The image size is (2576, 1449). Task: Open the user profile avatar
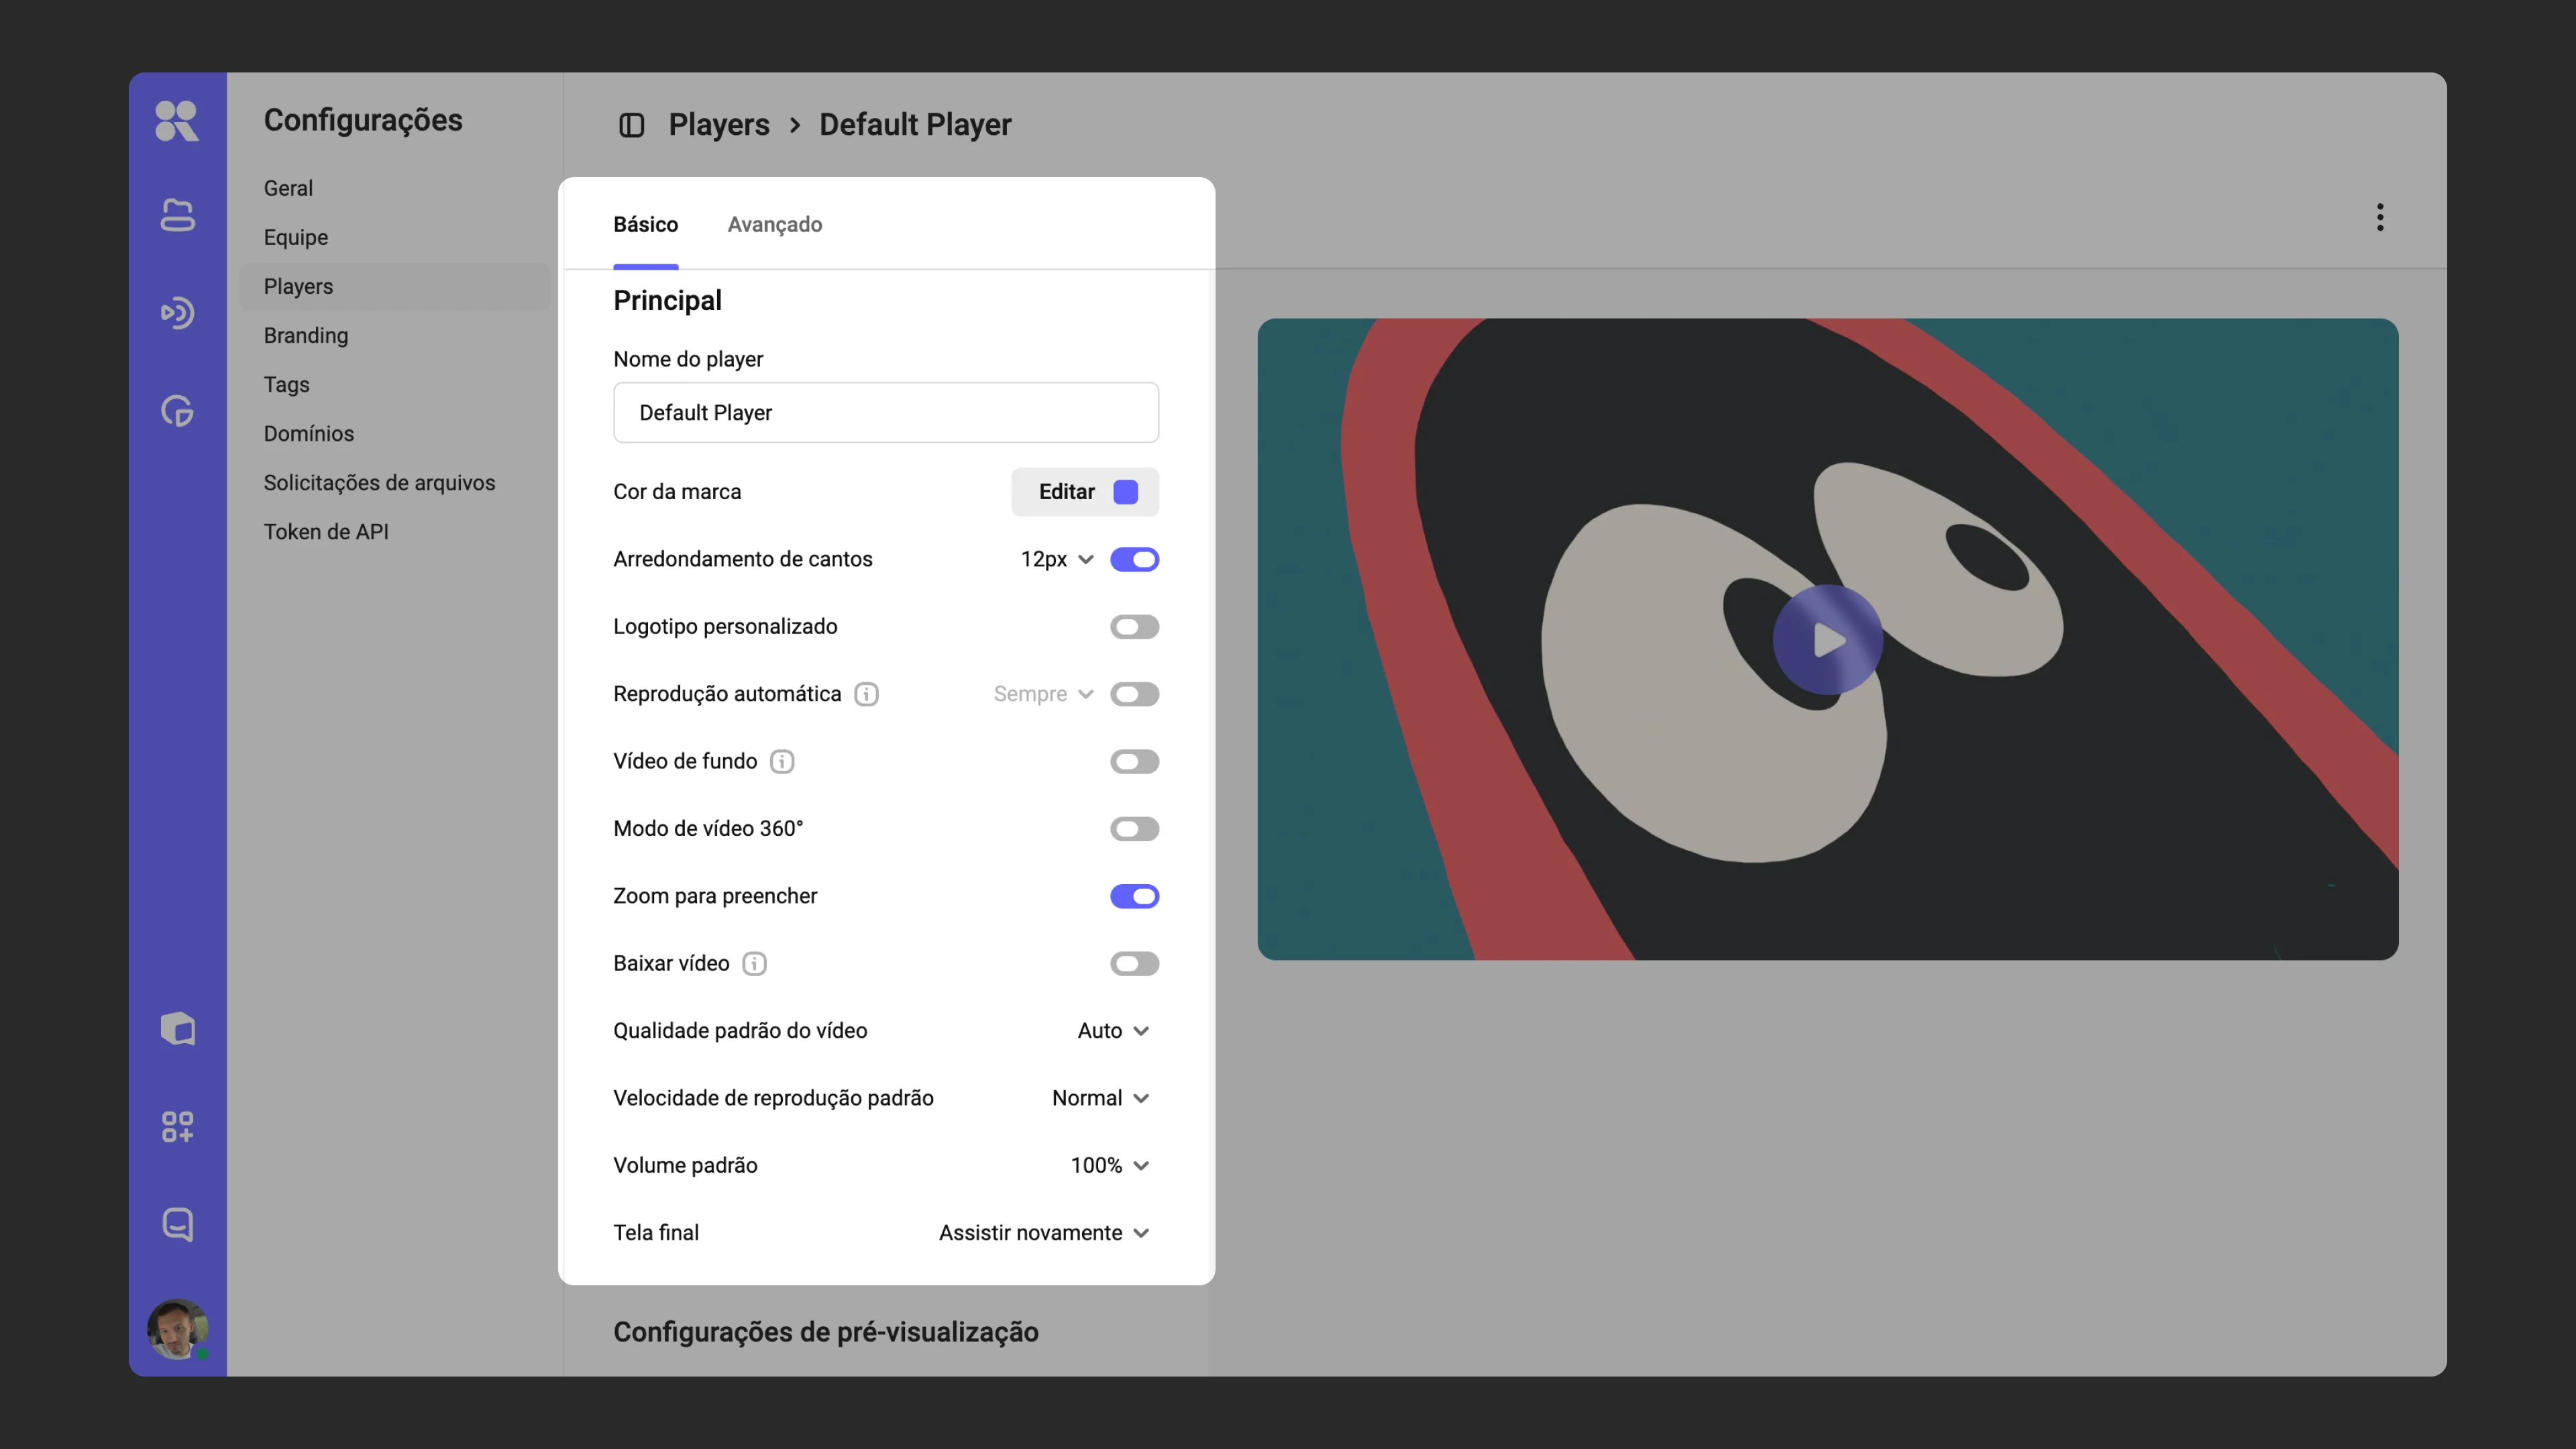pyautogui.click(x=177, y=1329)
